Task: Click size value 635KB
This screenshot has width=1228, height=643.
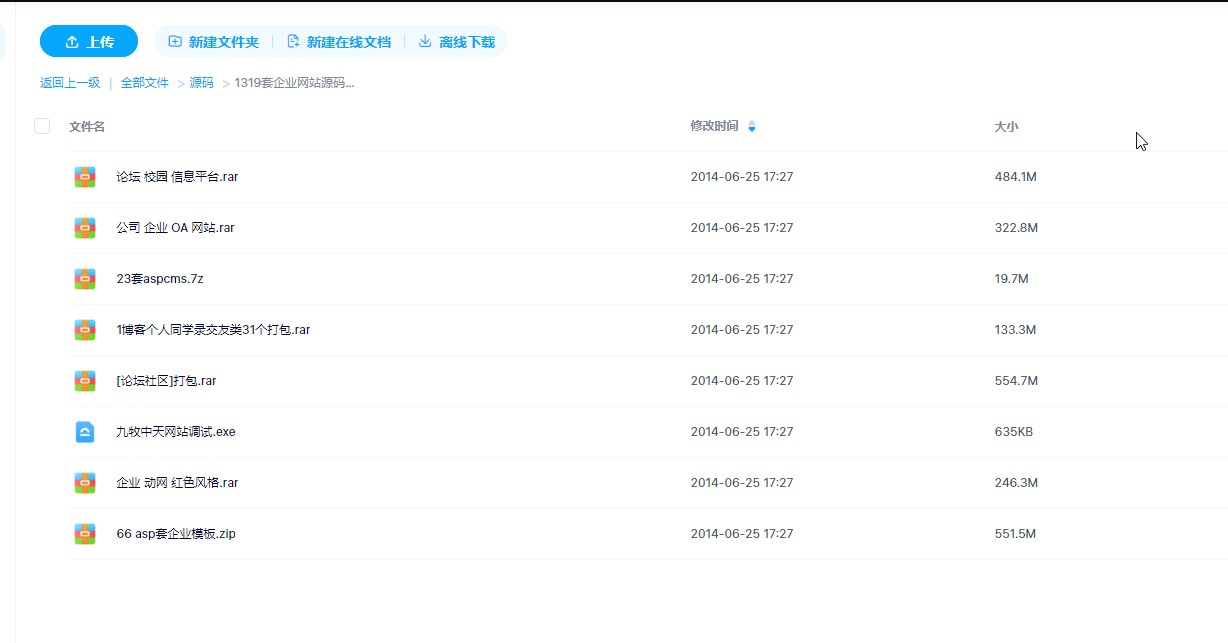Action: click(x=1013, y=432)
